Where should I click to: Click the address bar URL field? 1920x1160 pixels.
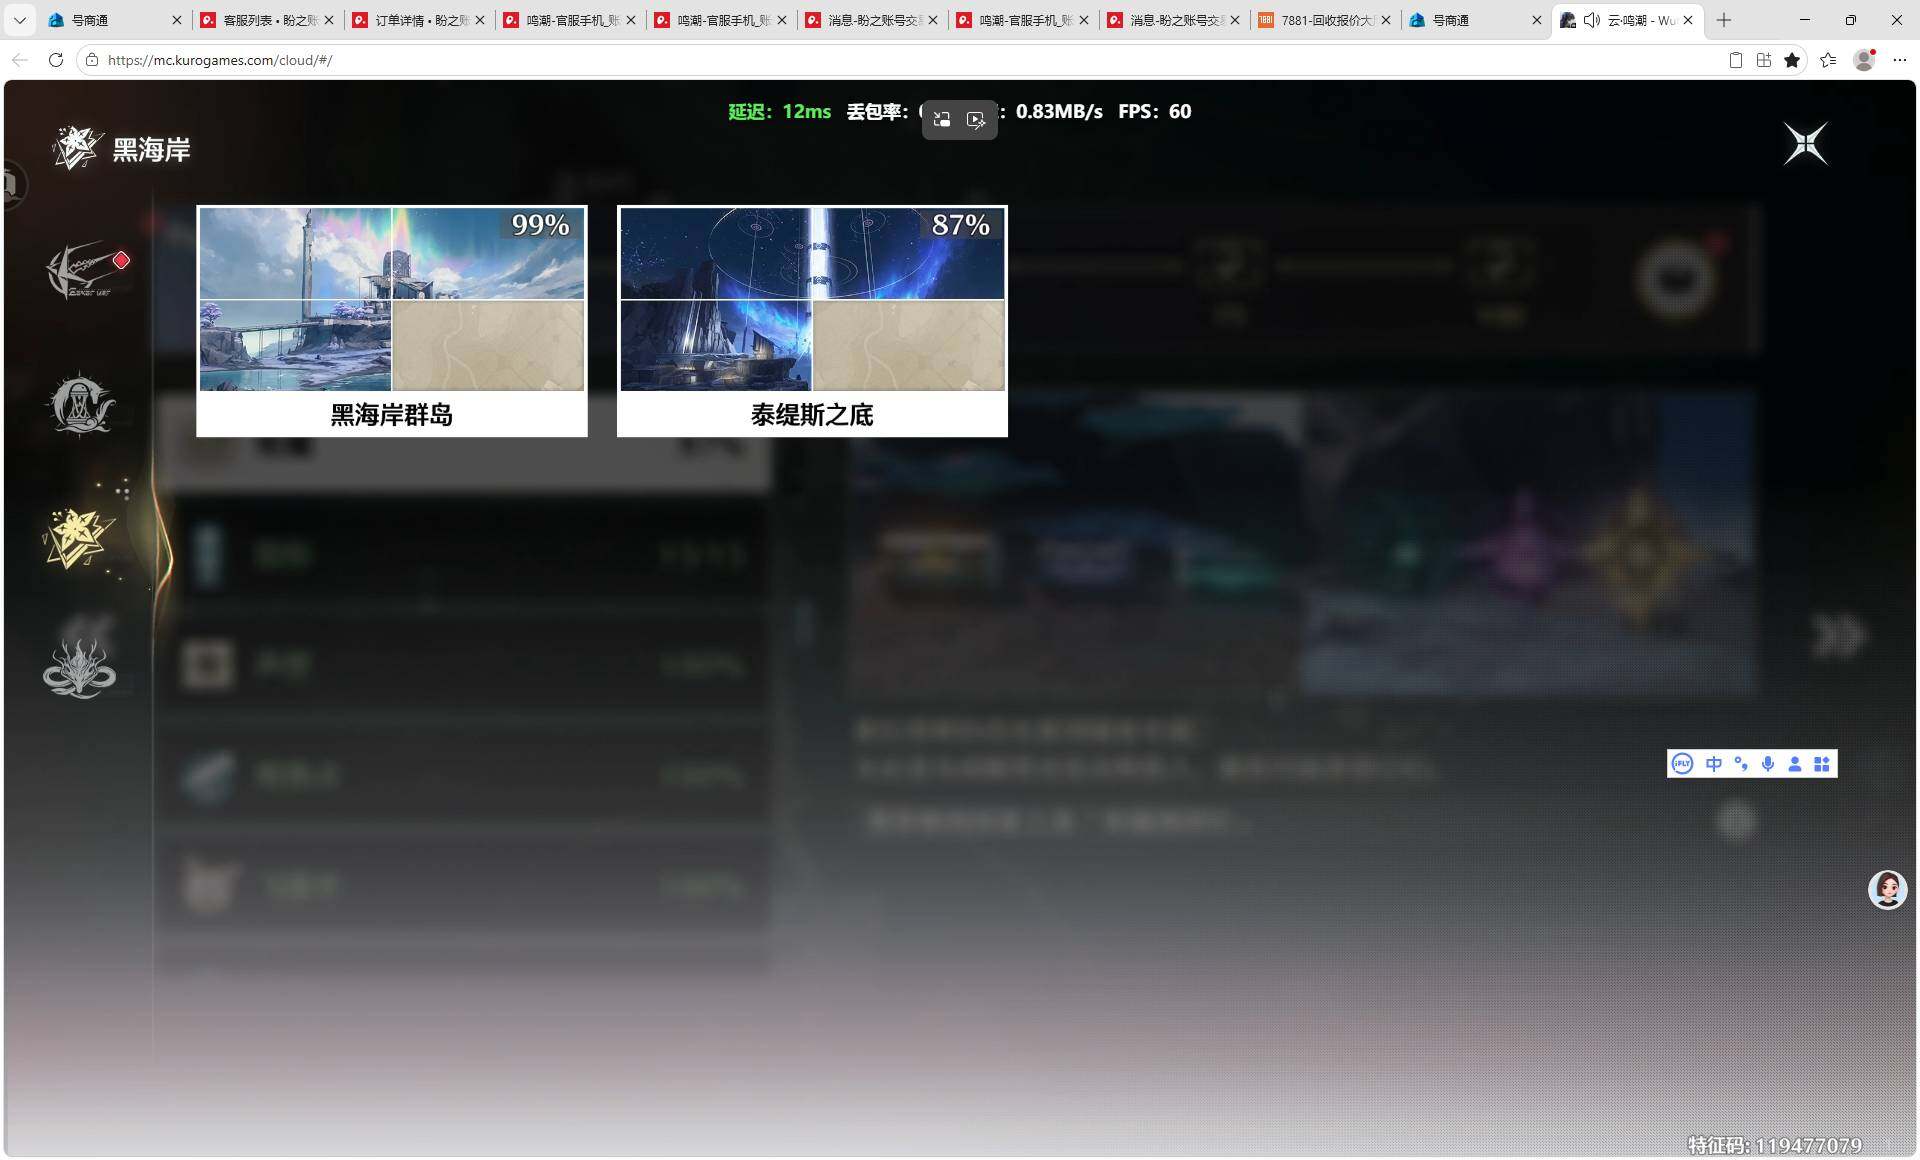900,60
